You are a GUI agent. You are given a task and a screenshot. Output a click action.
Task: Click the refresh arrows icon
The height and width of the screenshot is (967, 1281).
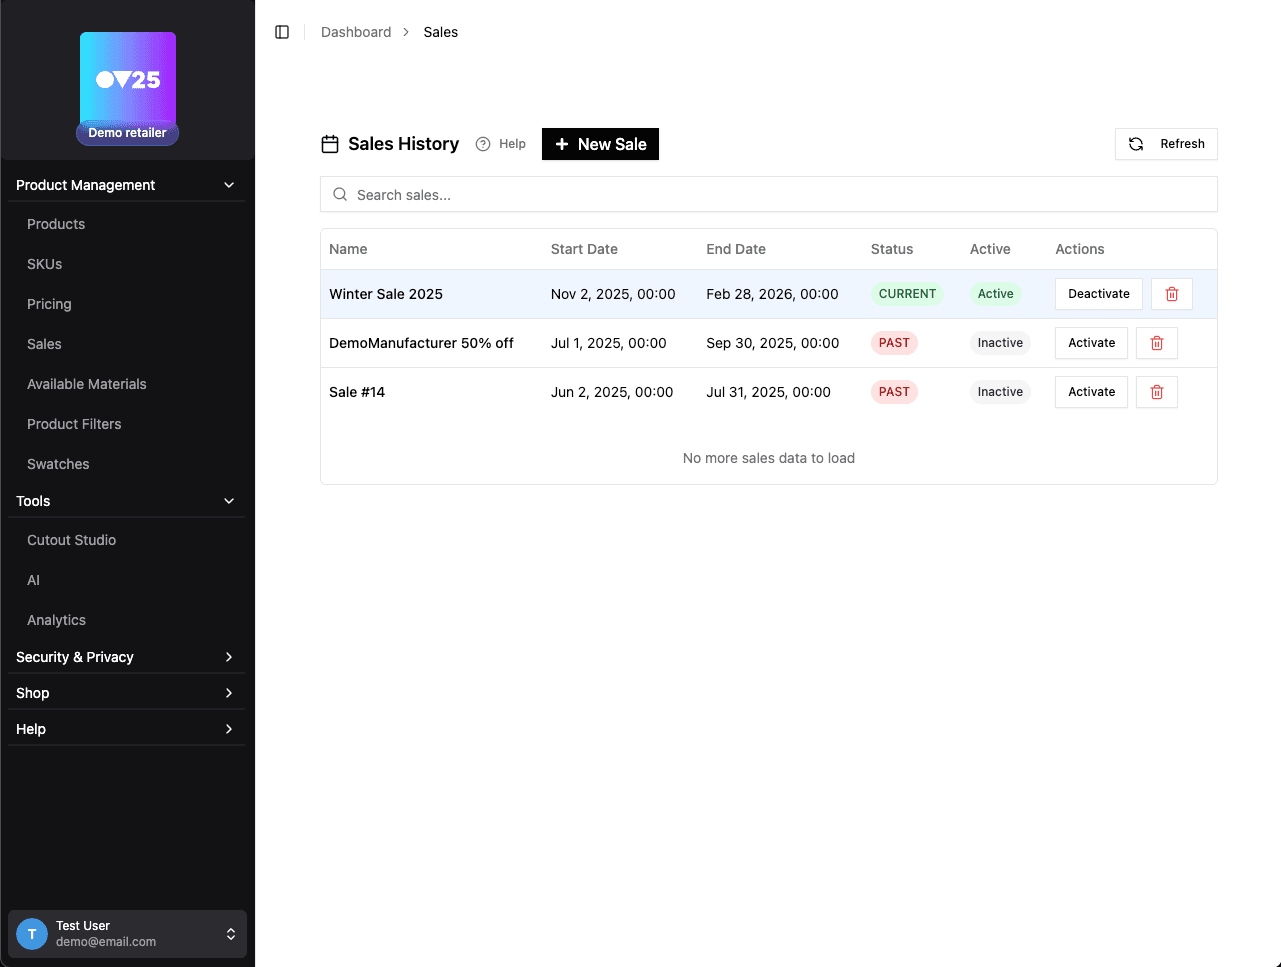1135,143
